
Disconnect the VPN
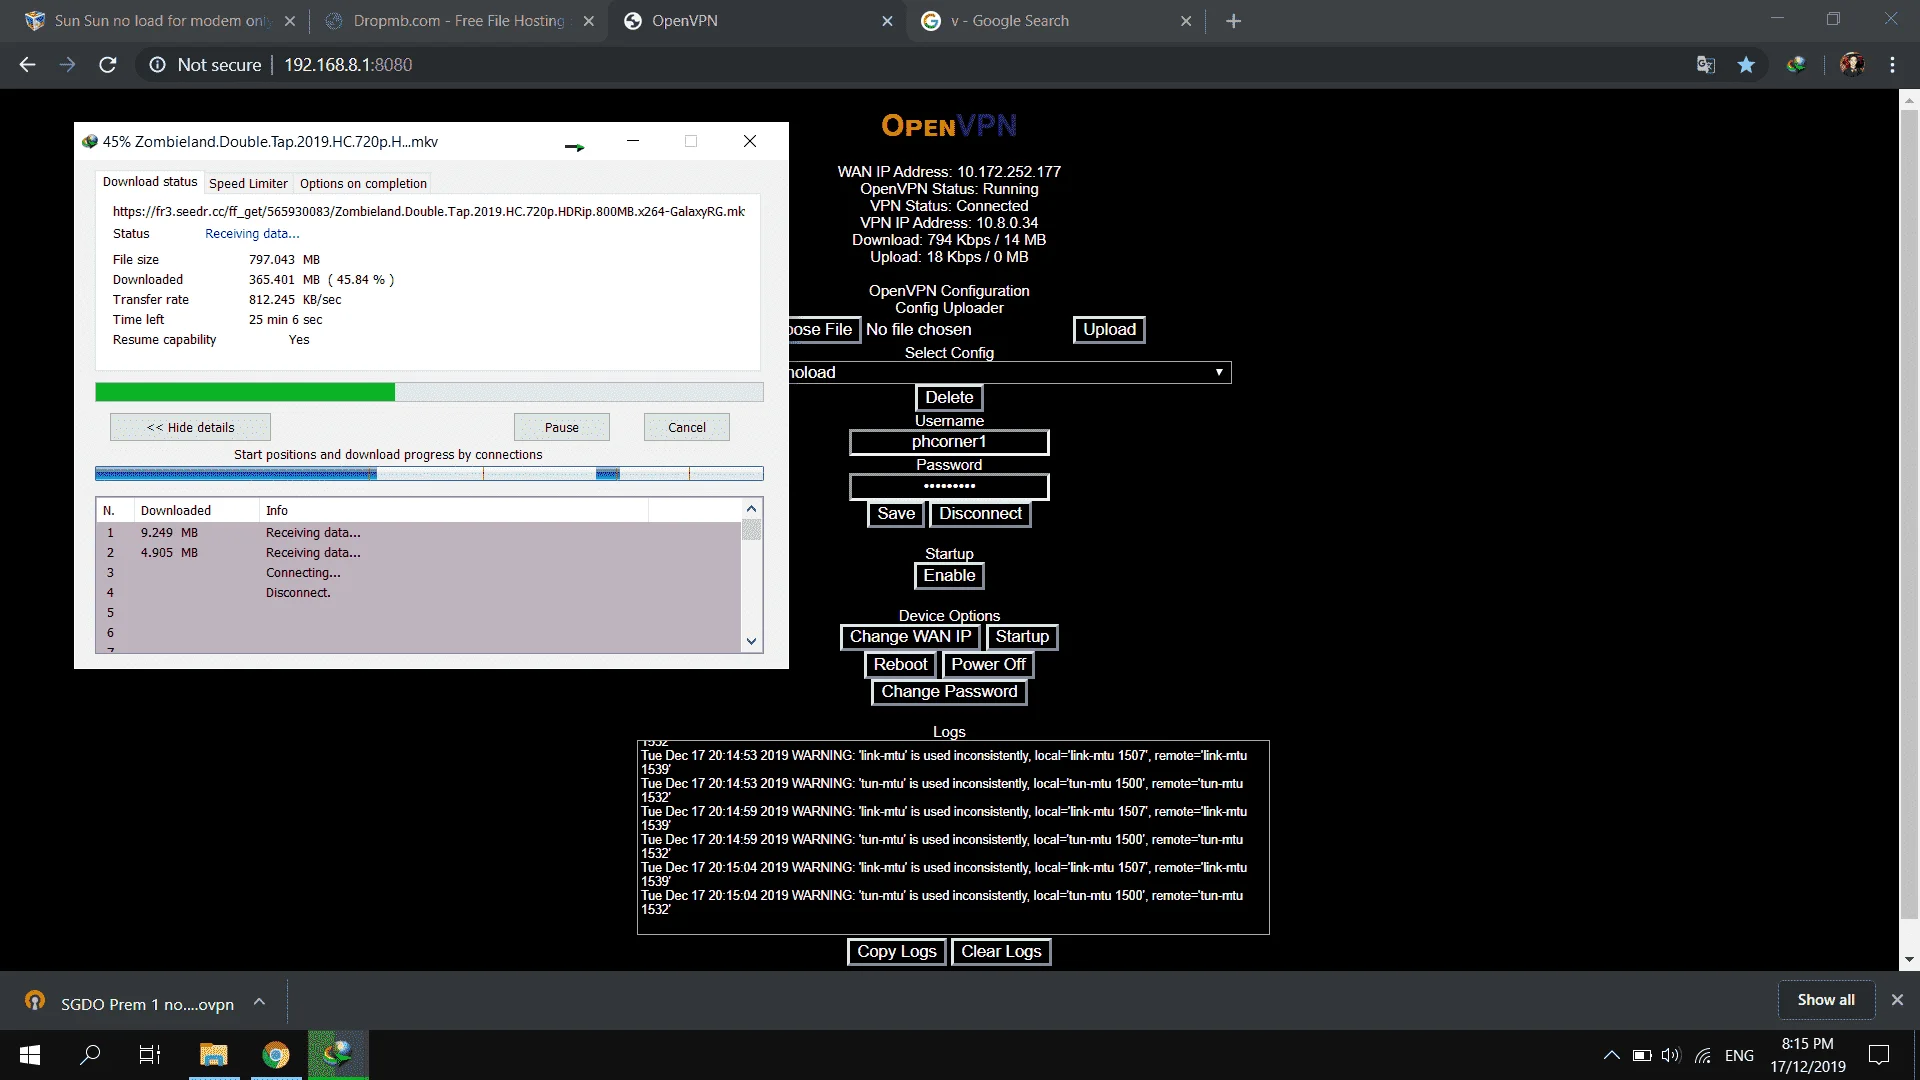980,514
